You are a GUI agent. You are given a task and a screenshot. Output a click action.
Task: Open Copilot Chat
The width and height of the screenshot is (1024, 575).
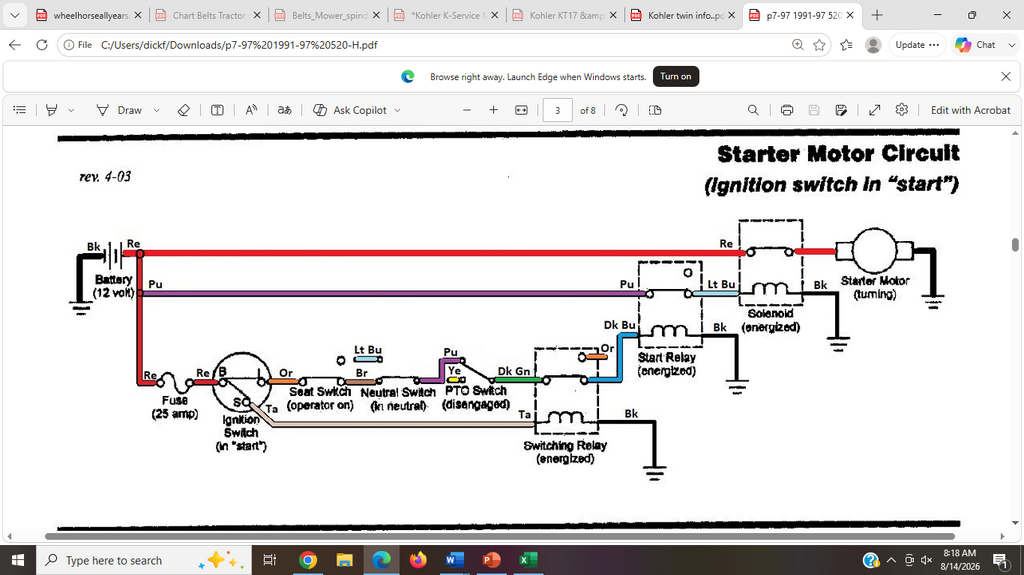point(976,44)
